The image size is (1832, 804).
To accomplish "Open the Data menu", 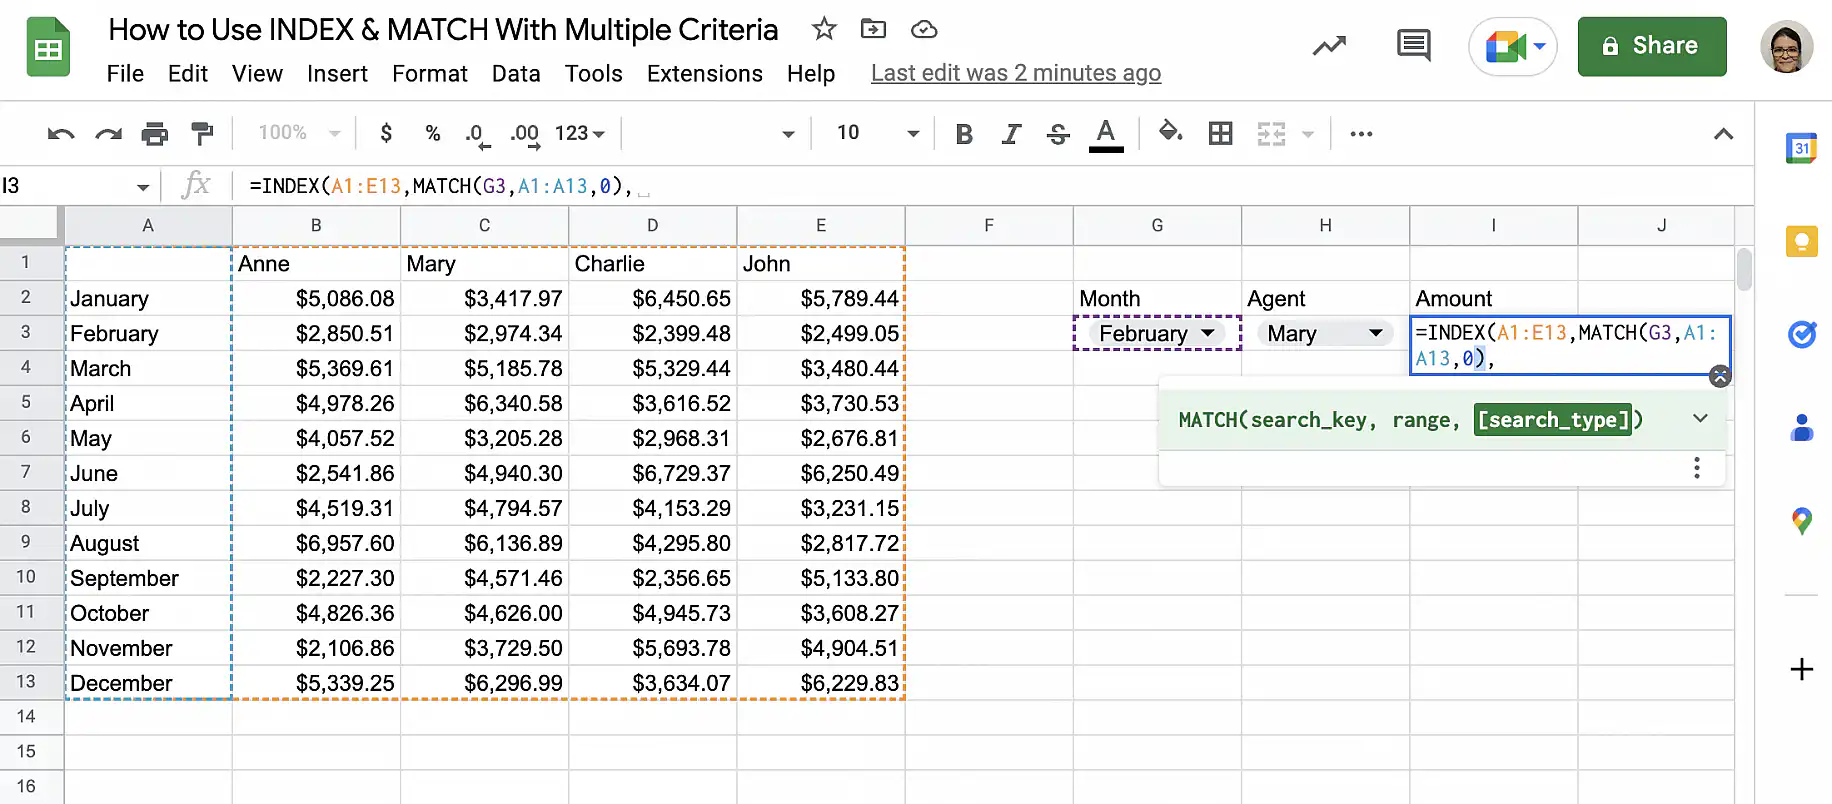I will [x=516, y=74].
